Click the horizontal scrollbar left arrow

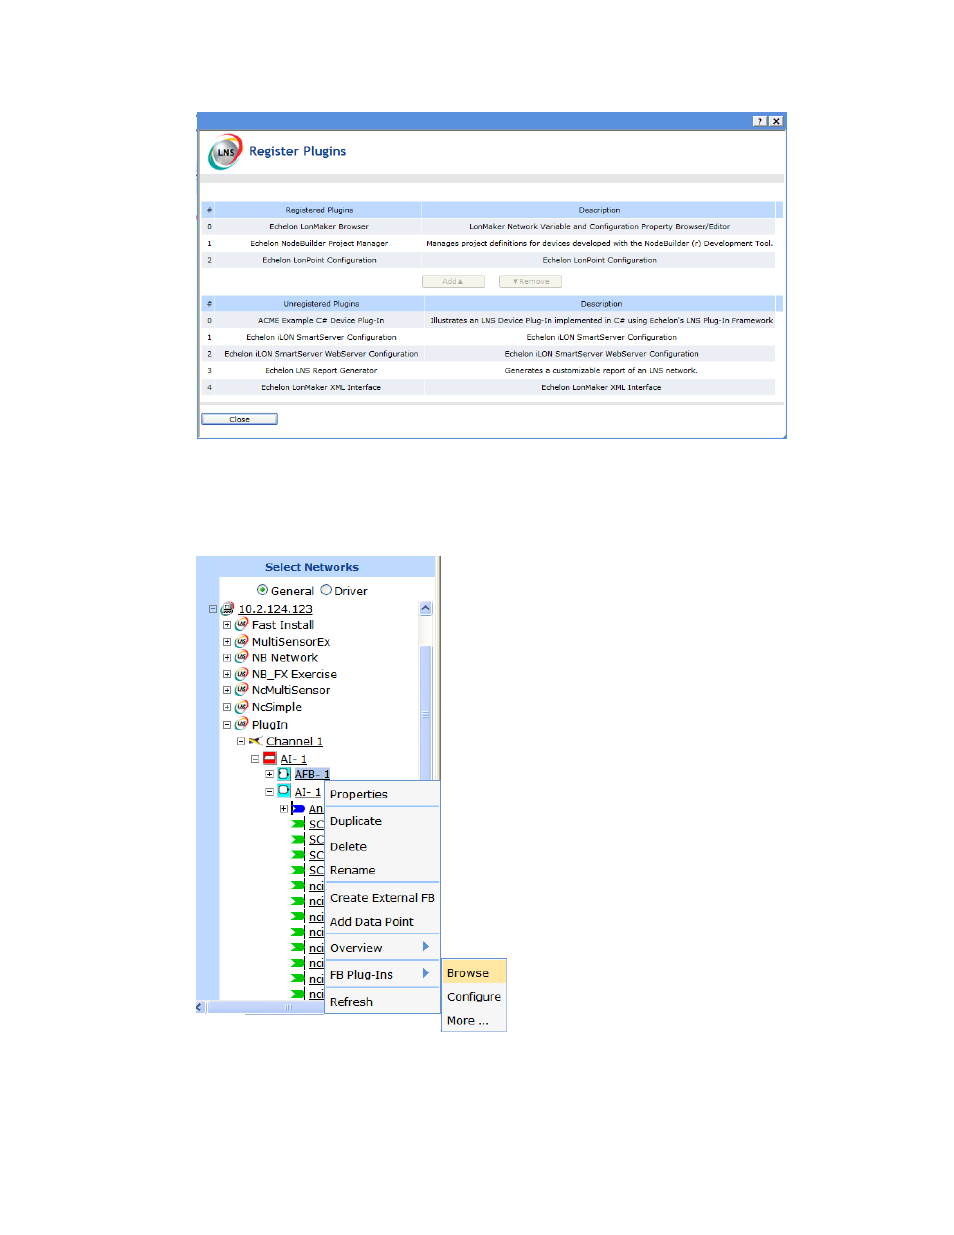(200, 1007)
